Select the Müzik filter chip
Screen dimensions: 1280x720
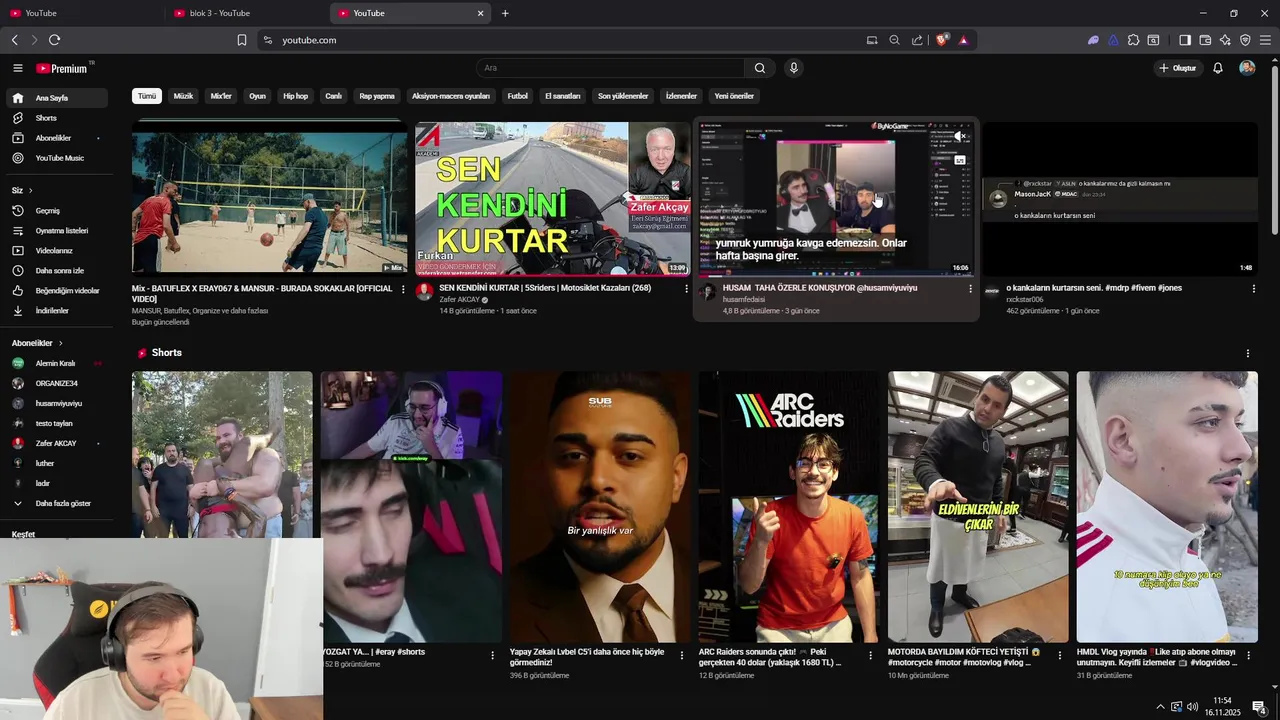click(x=183, y=96)
